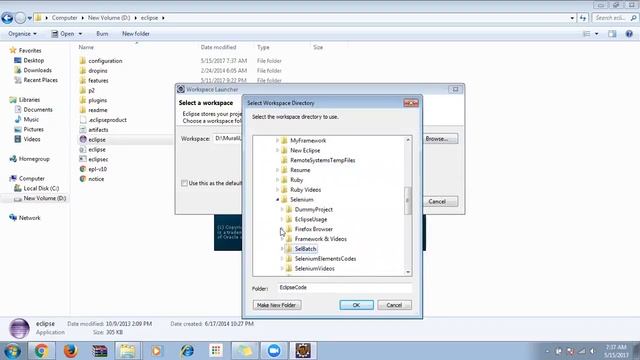Select the configuration folder icon
Image resolution: width=640 pixels, height=360 pixels.
click(x=83, y=61)
